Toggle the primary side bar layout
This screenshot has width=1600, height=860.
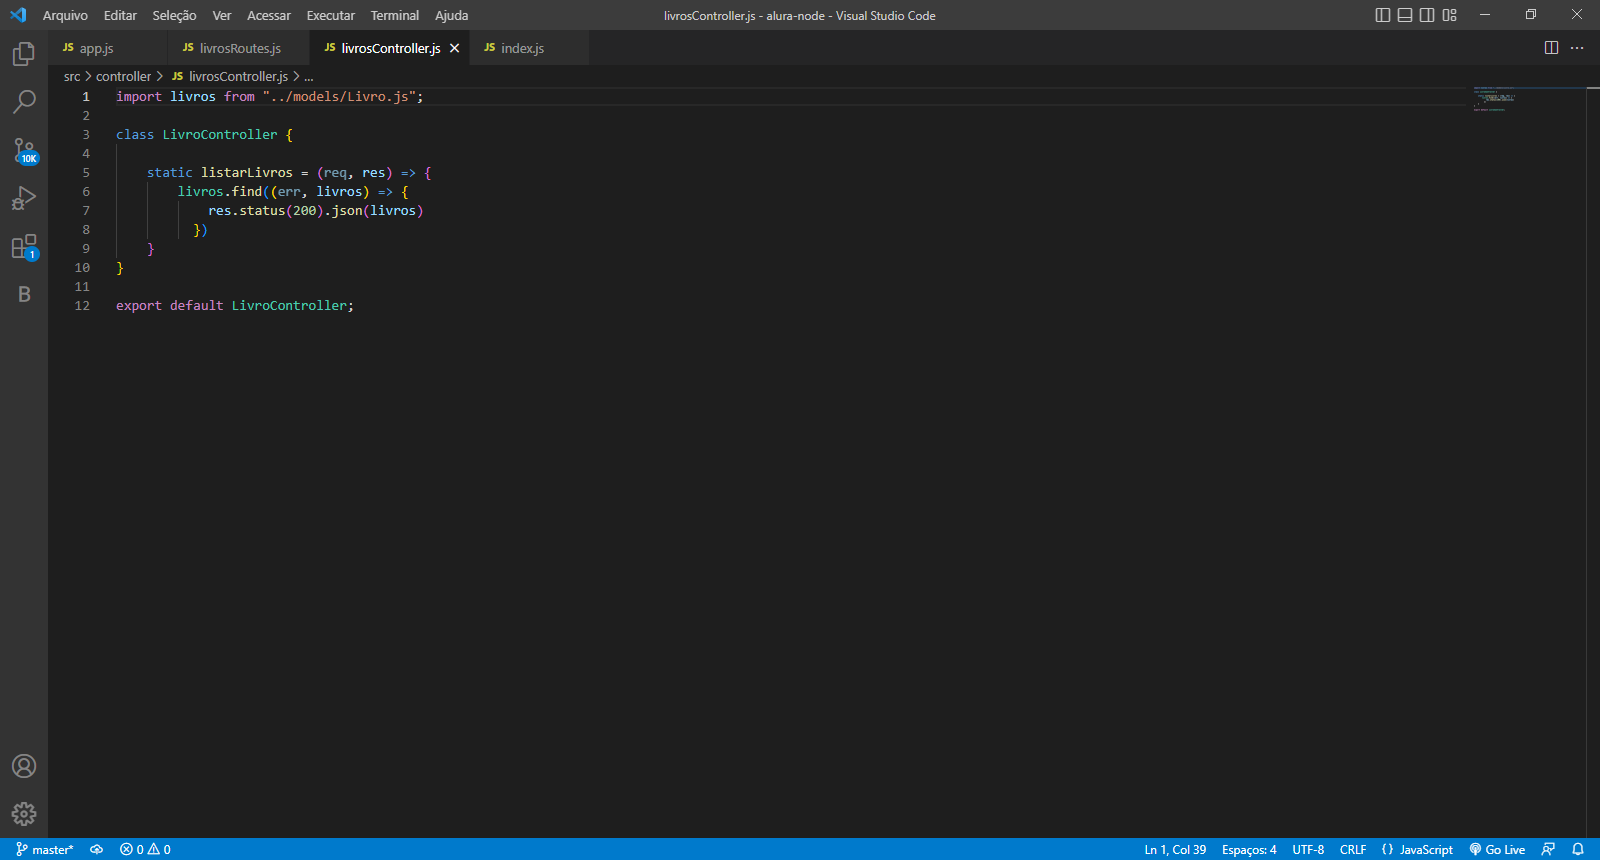(1383, 15)
